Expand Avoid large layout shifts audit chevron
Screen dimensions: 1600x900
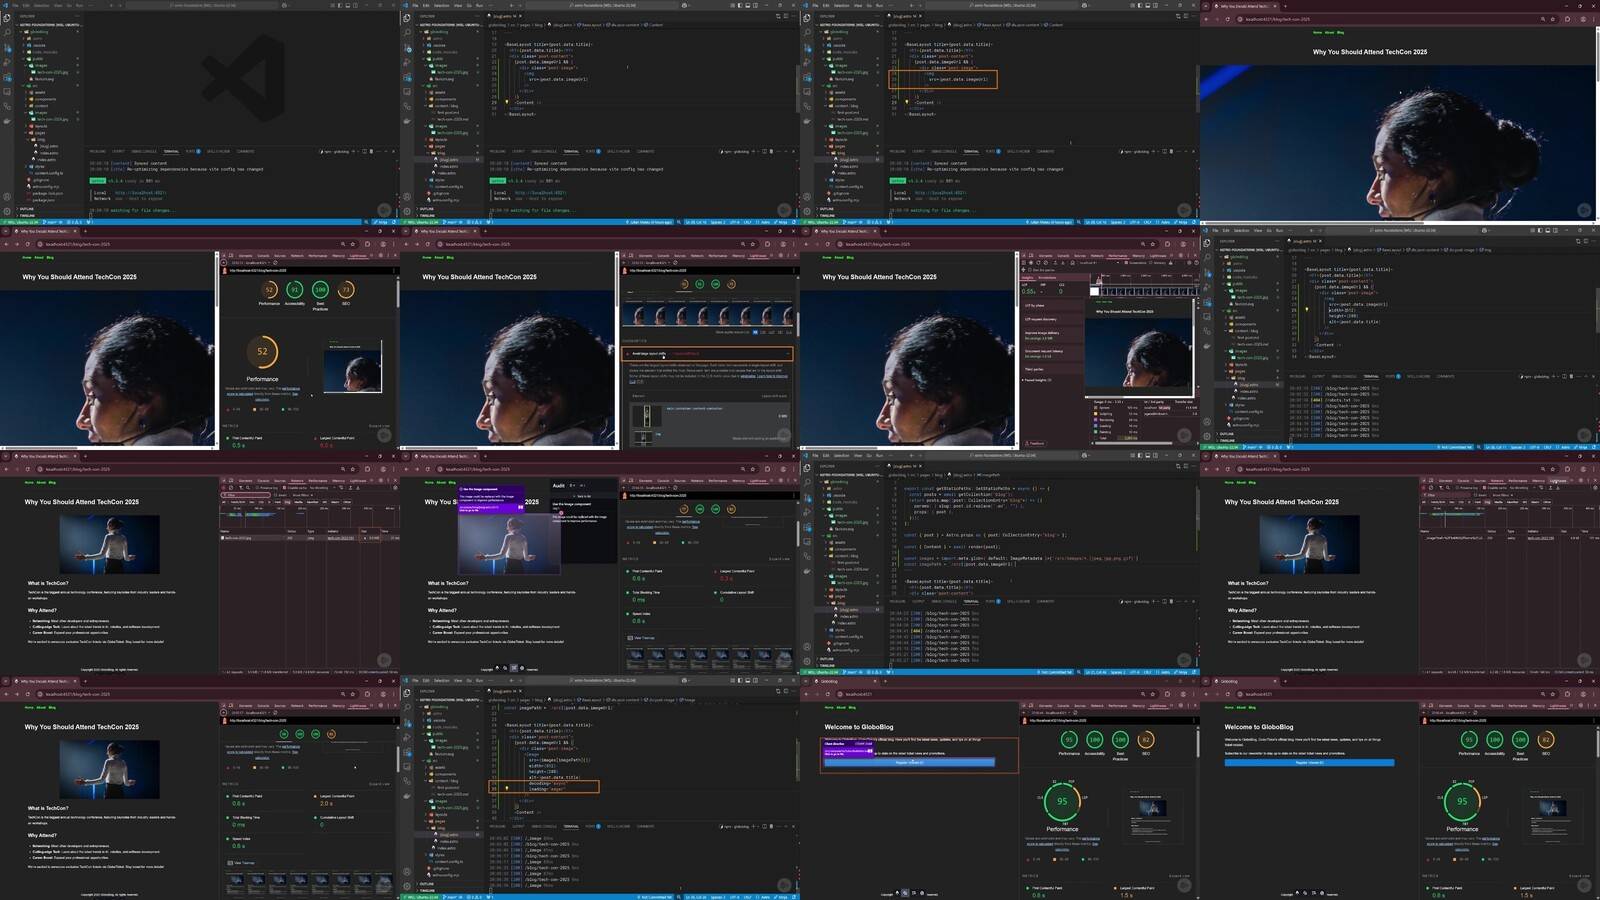click(787, 353)
